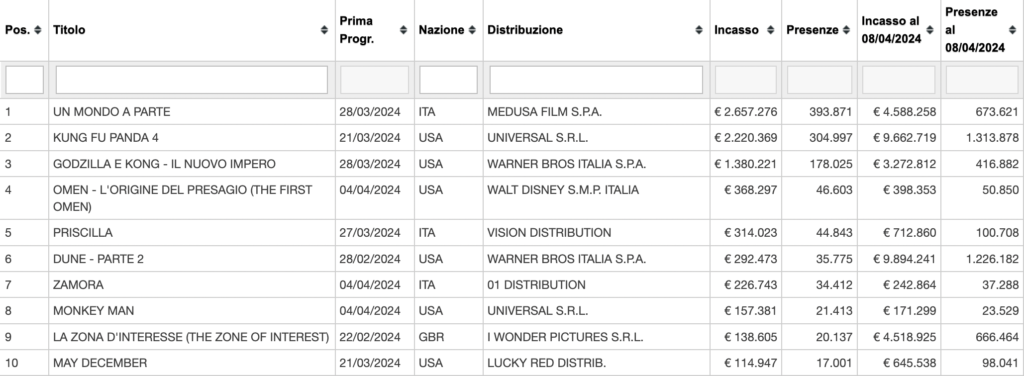Sort by Nazione column arrows
The image size is (1024, 376).
click(472, 30)
